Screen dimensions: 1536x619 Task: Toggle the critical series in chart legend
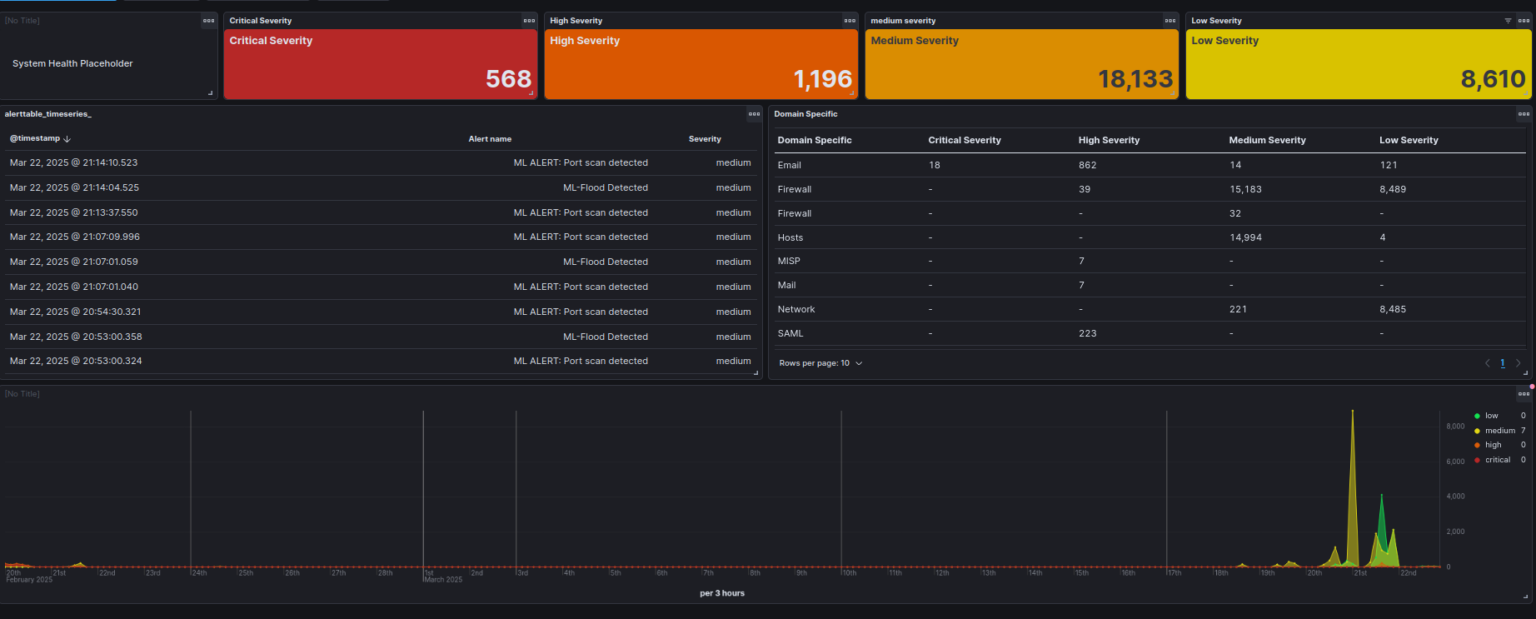1496,459
